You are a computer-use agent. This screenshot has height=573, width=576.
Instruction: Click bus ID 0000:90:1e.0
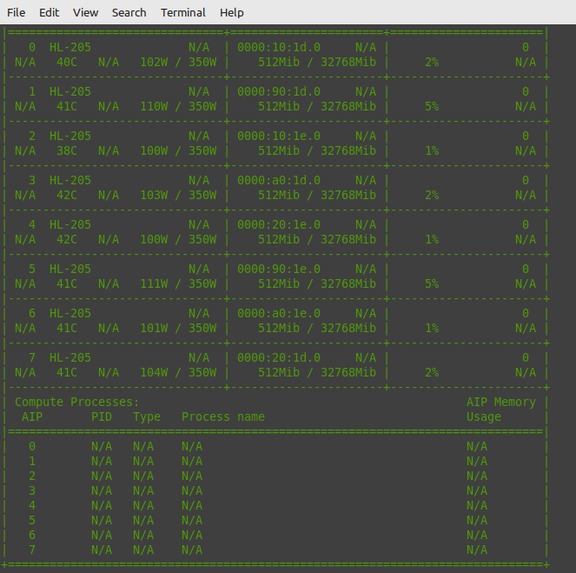pyautogui.click(x=278, y=269)
